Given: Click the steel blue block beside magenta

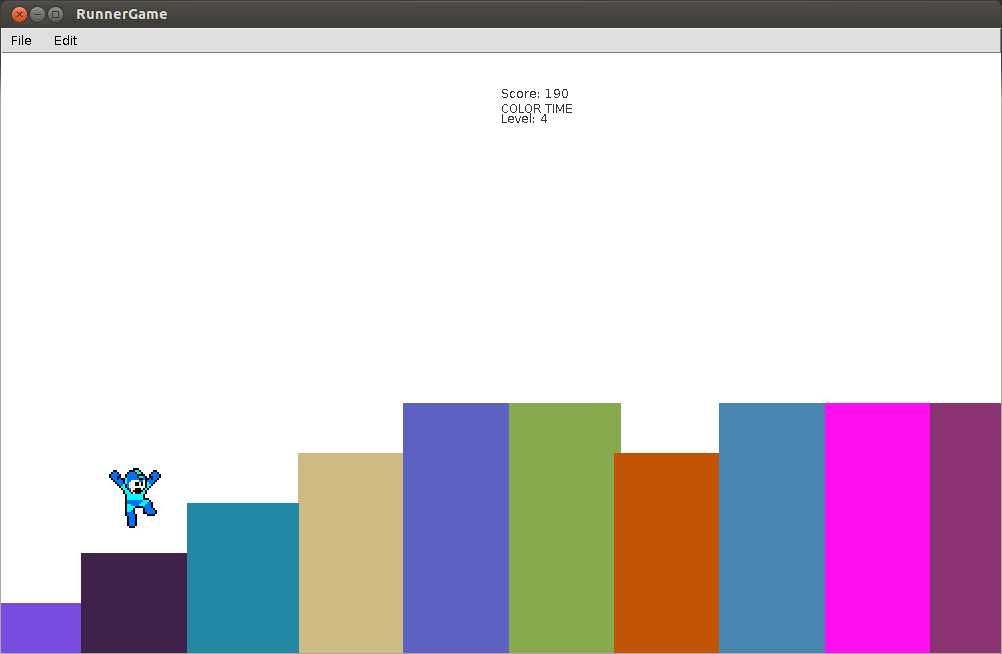Looking at the screenshot, I should tap(772, 528).
